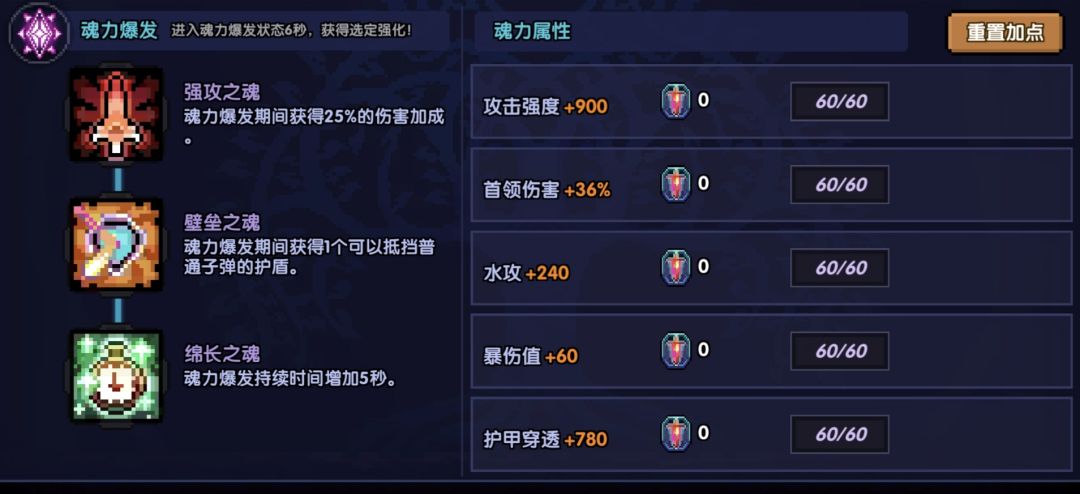Viewport: 1080px width, 494px height.
Task: Select the green 绵长之魂 clock icon
Action: pyautogui.click(x=116, y=376)
